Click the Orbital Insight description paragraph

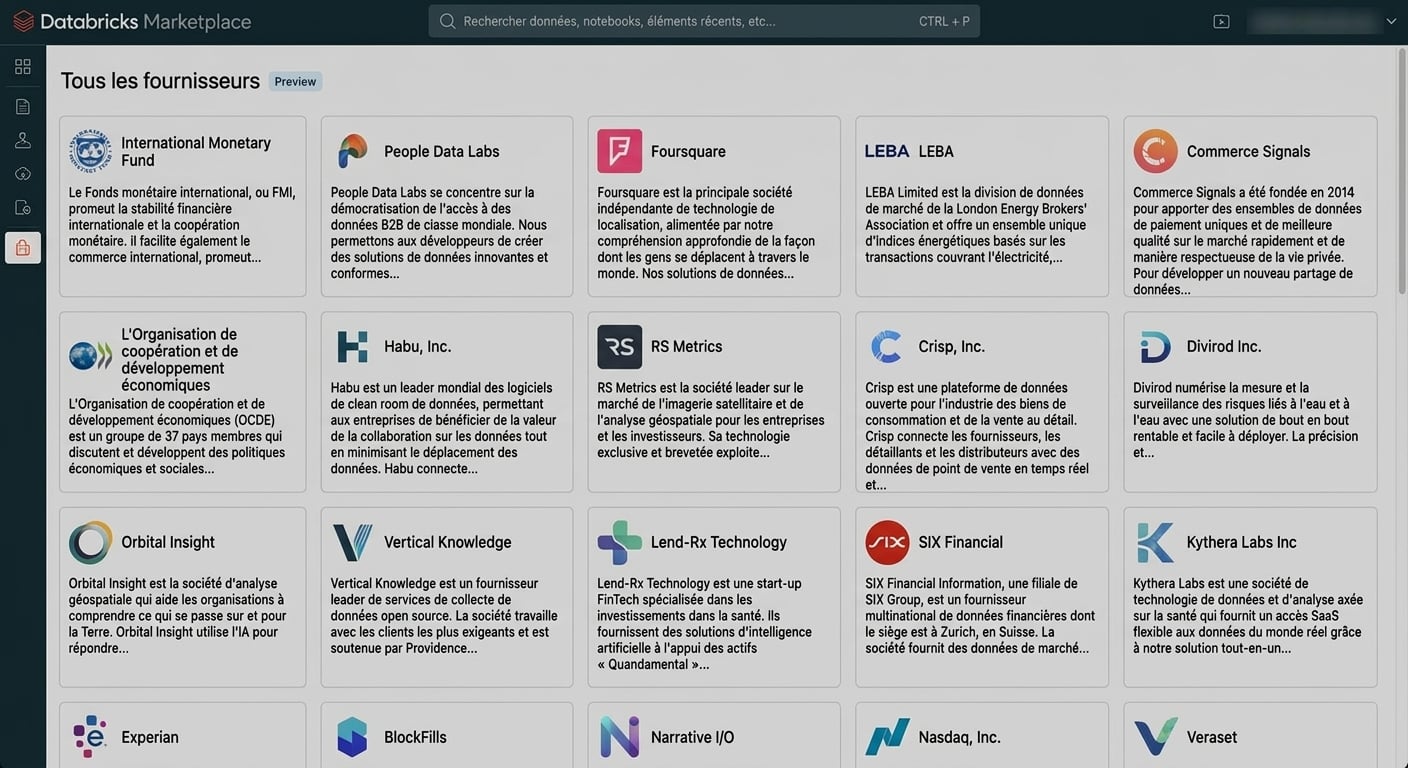tap(178, 616)
